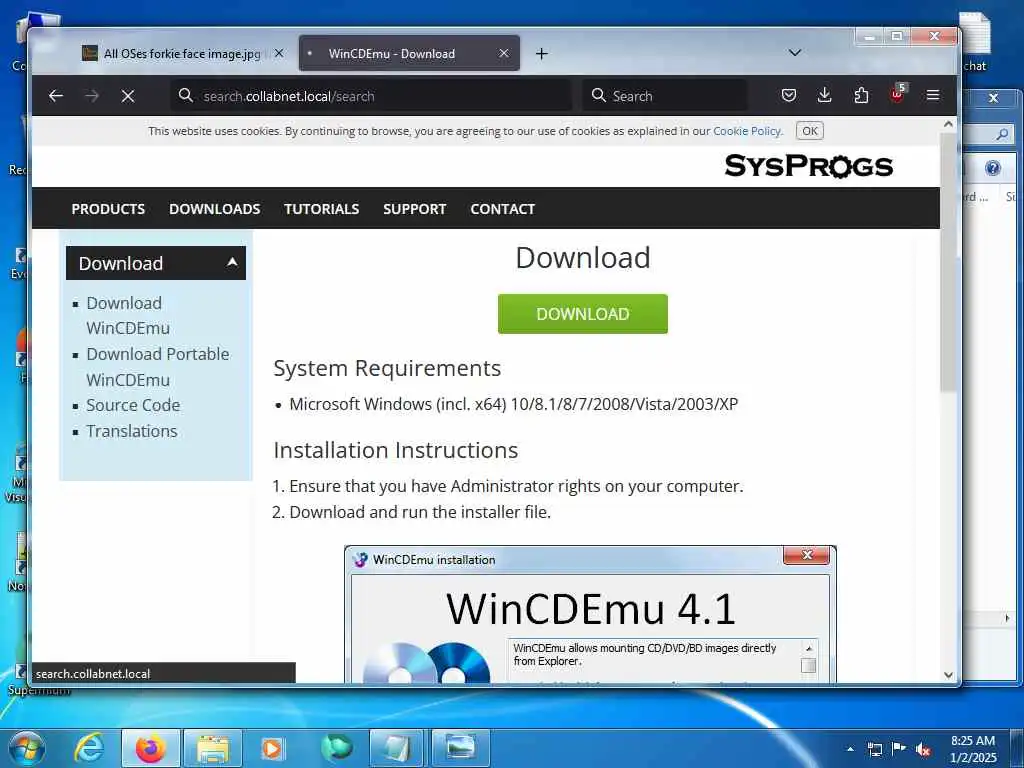Click the 'Installation Instructions' heading
This screenshot has width=1024, height=768.
pyautogui.click(x=395, y=451)
